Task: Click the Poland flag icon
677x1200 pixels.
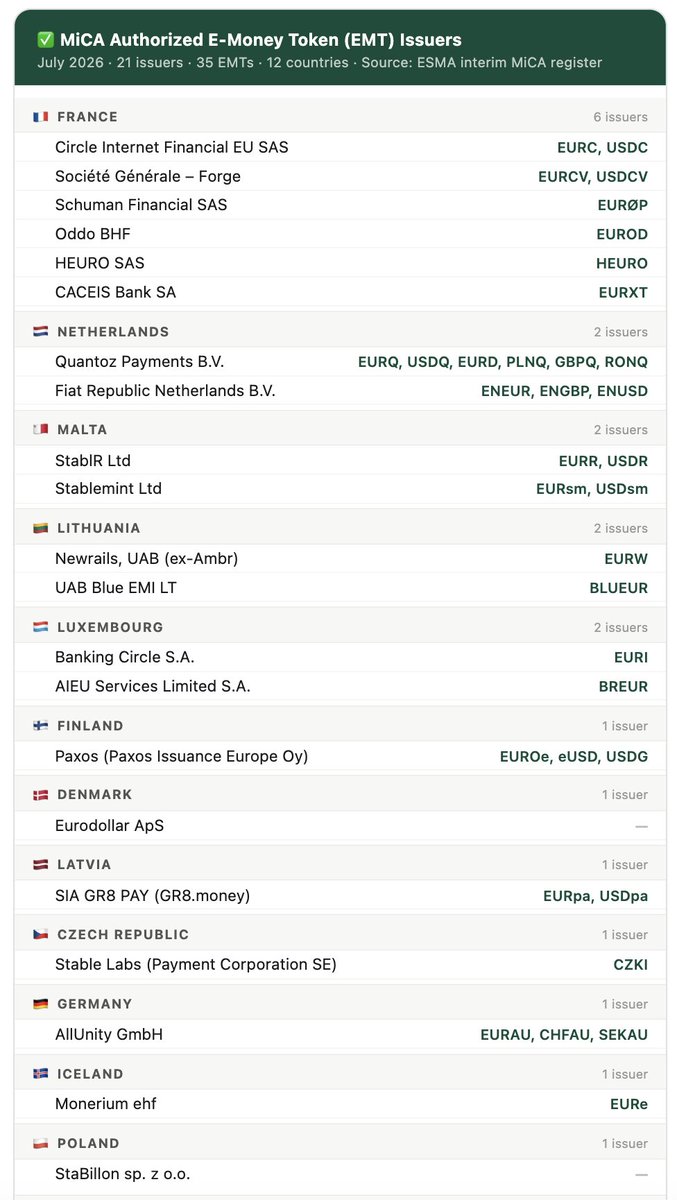Action: (40, 1144)
